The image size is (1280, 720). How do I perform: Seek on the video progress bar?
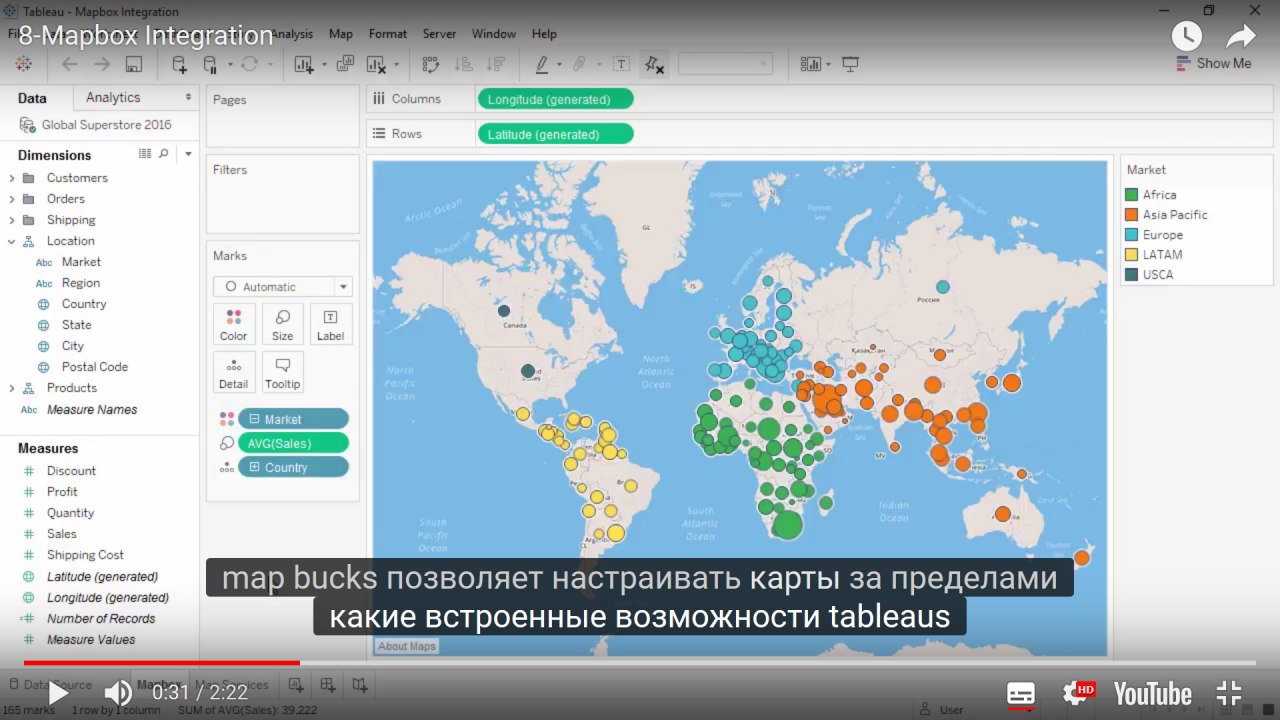pyautogui.click(x=640, y=662)
